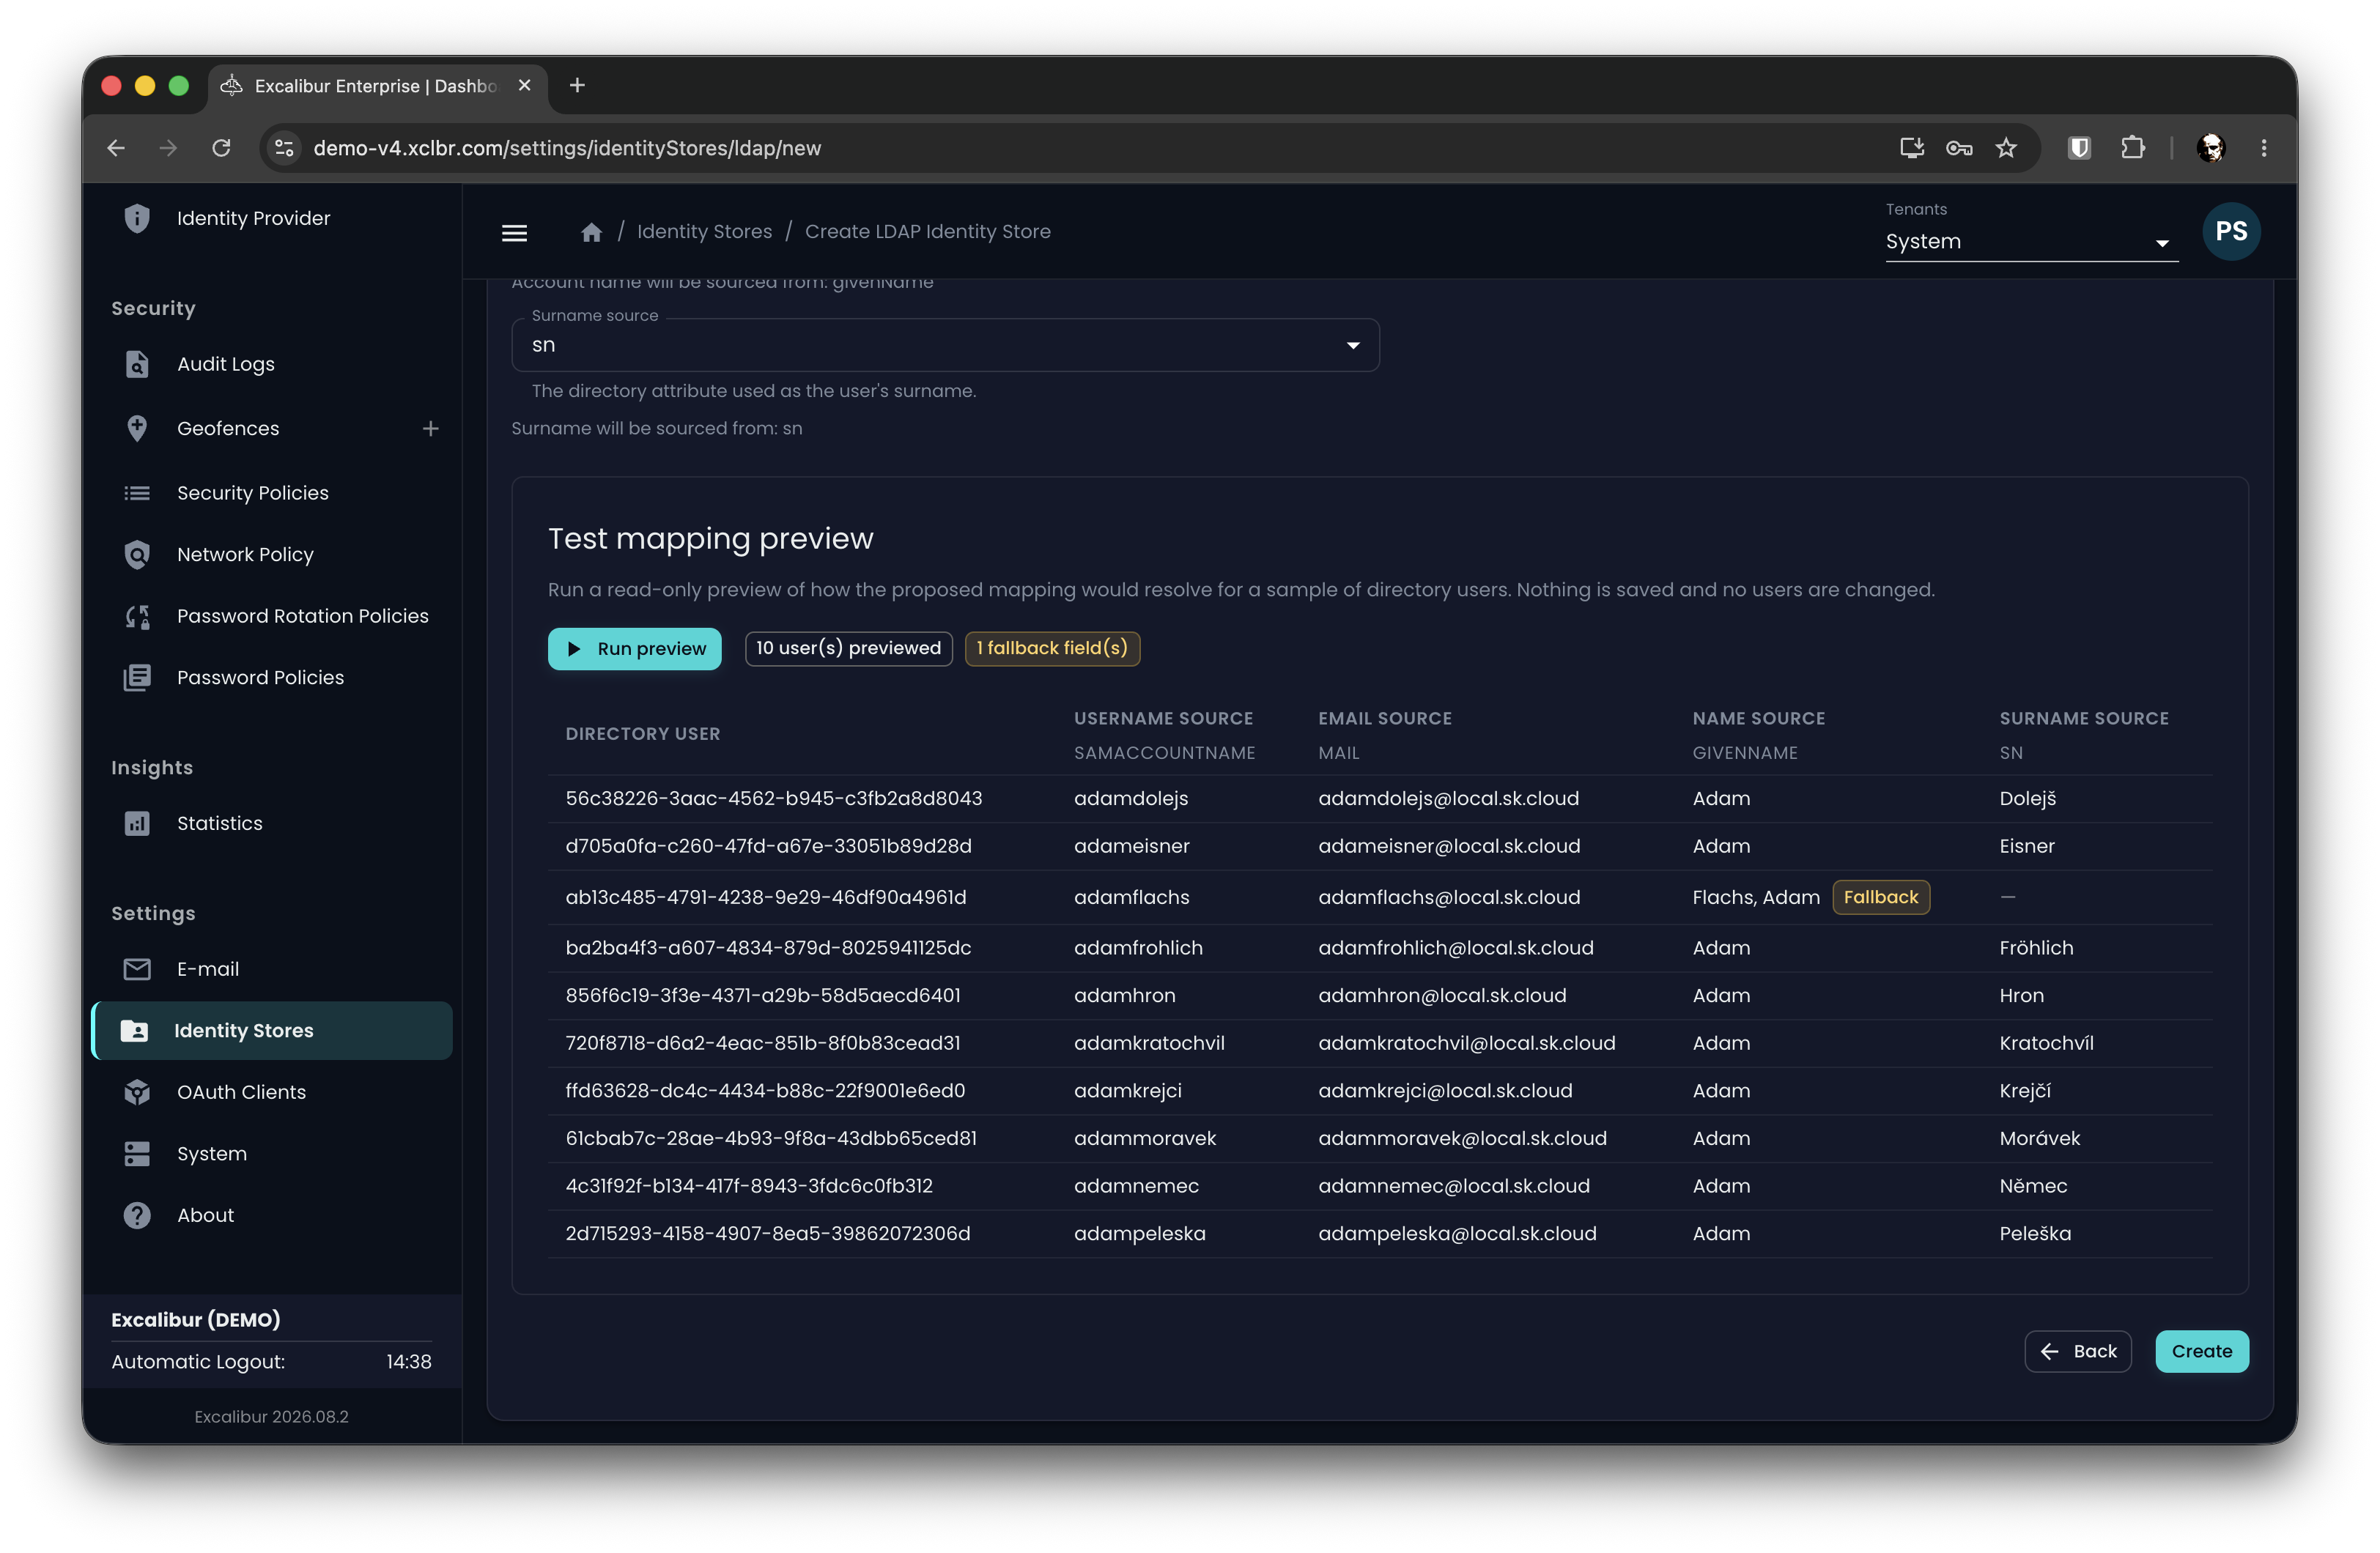Click the 1 fallback field(s) badge
Screen dimensions: 2380x1553
[x=1052, y=648]
